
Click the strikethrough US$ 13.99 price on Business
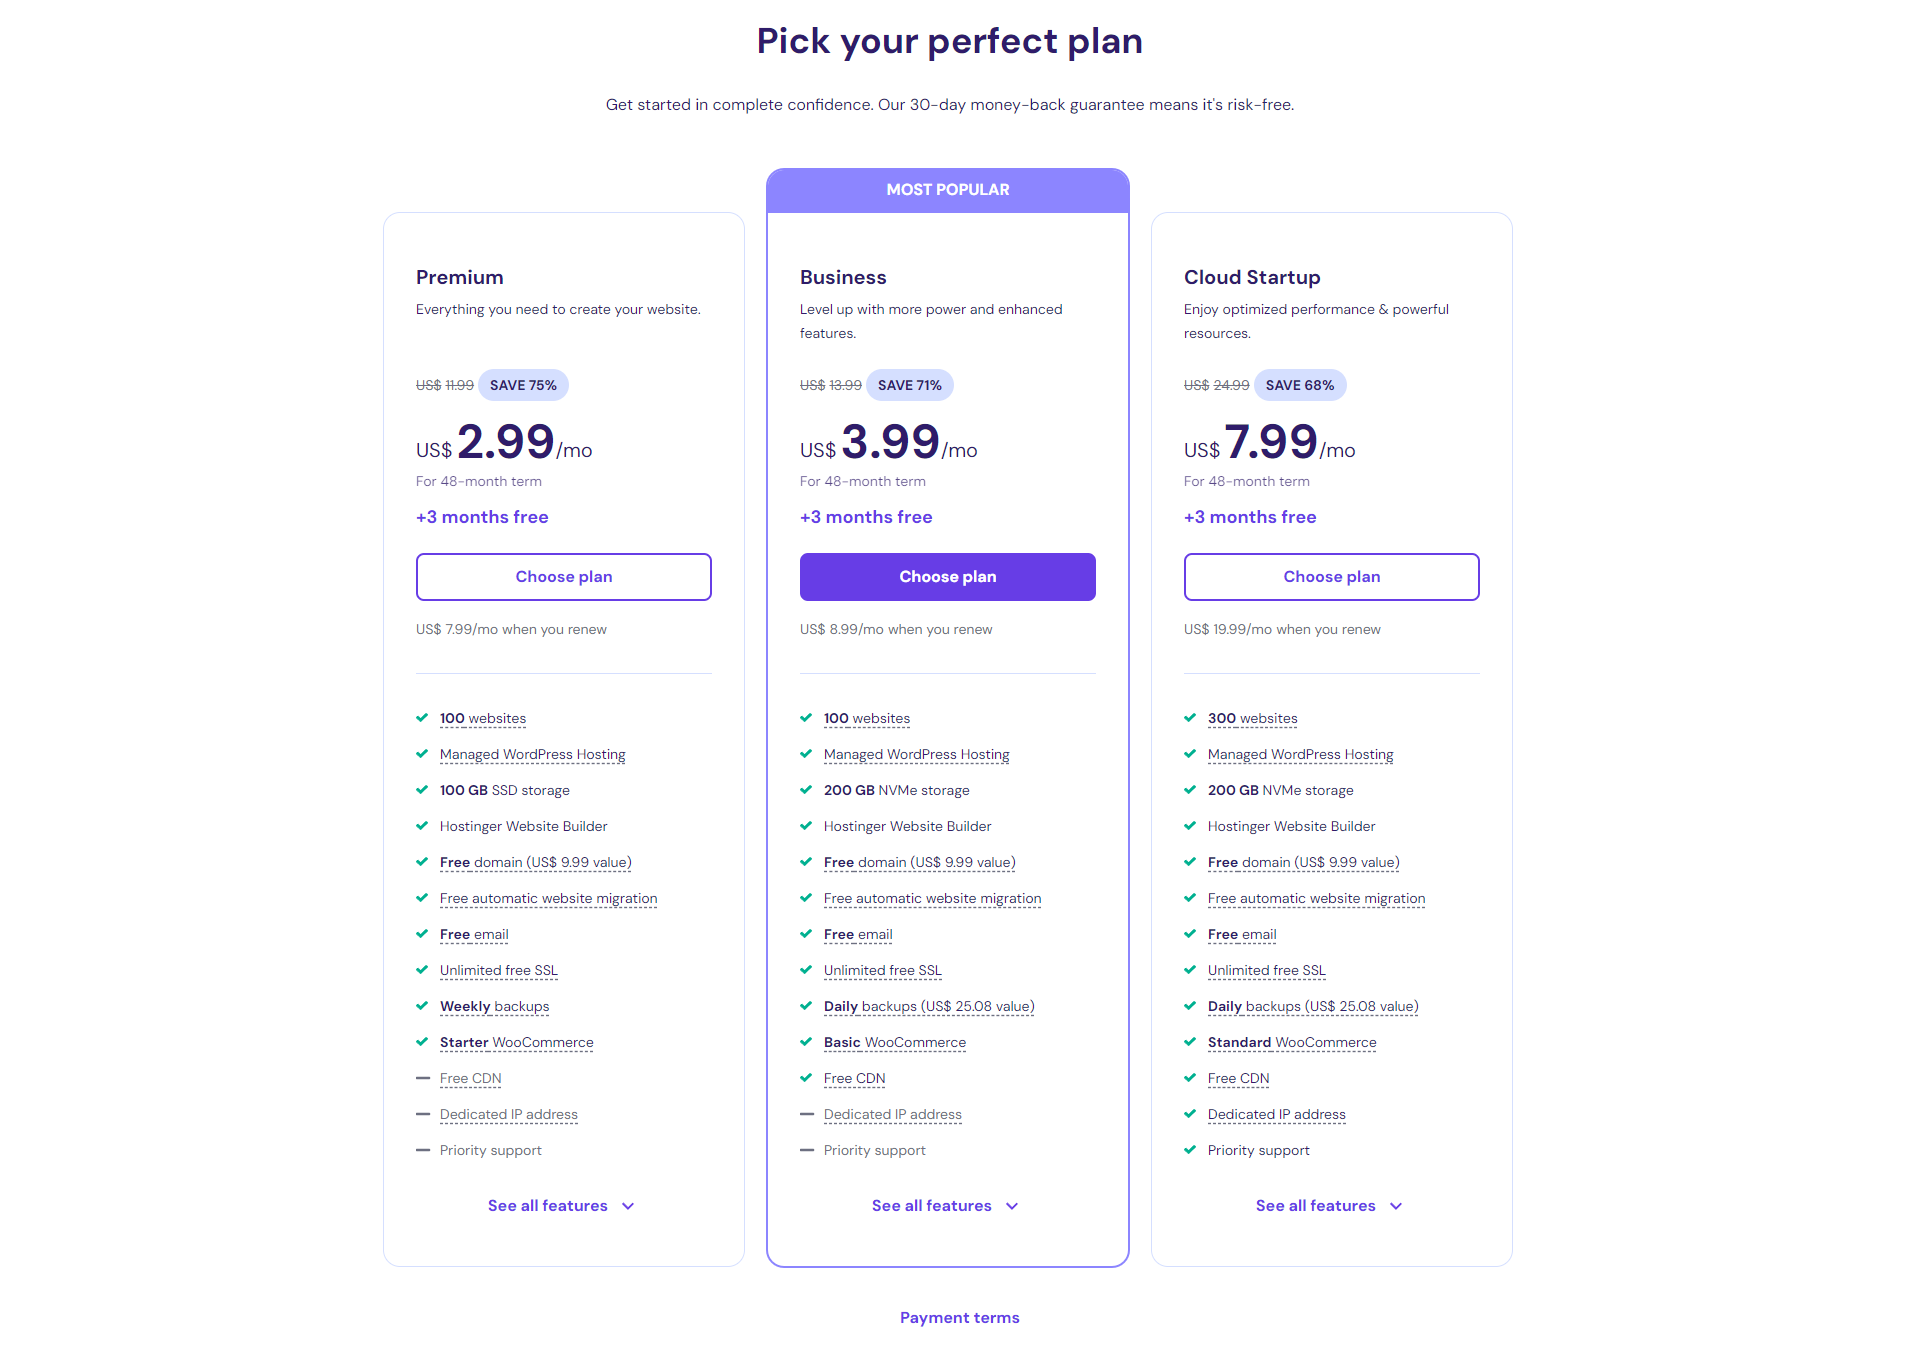coord(830,384)
